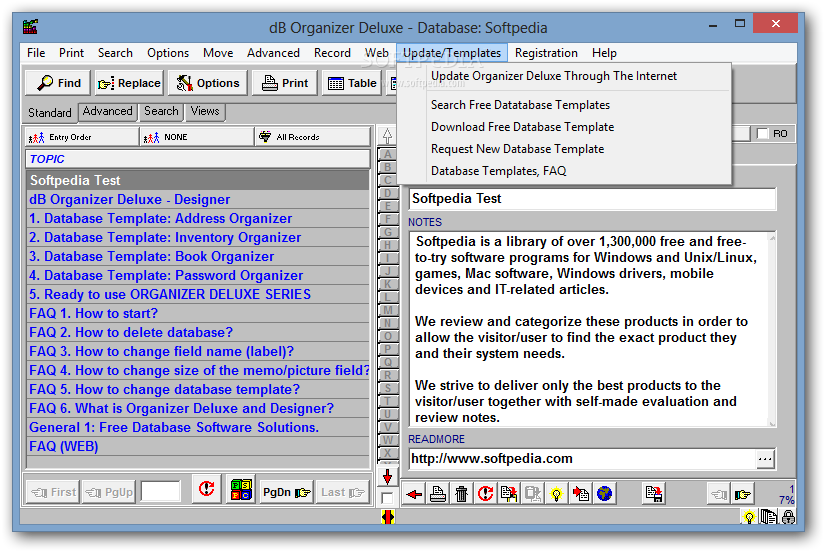Click the Options toolbar button
The height and width of the screenshot is (552, 825).
tap(207, 83)
